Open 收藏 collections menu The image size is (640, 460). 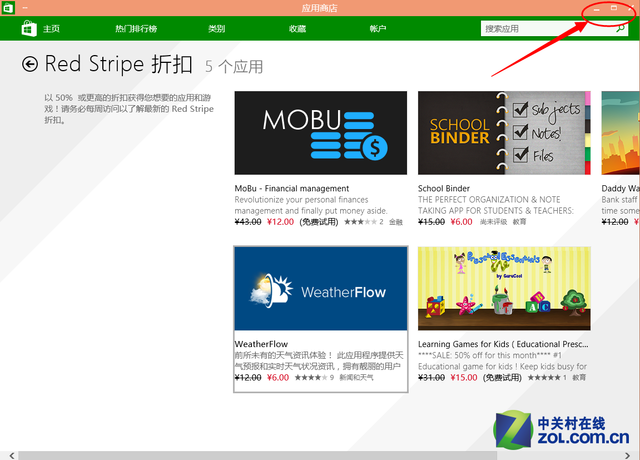[297, 29]
